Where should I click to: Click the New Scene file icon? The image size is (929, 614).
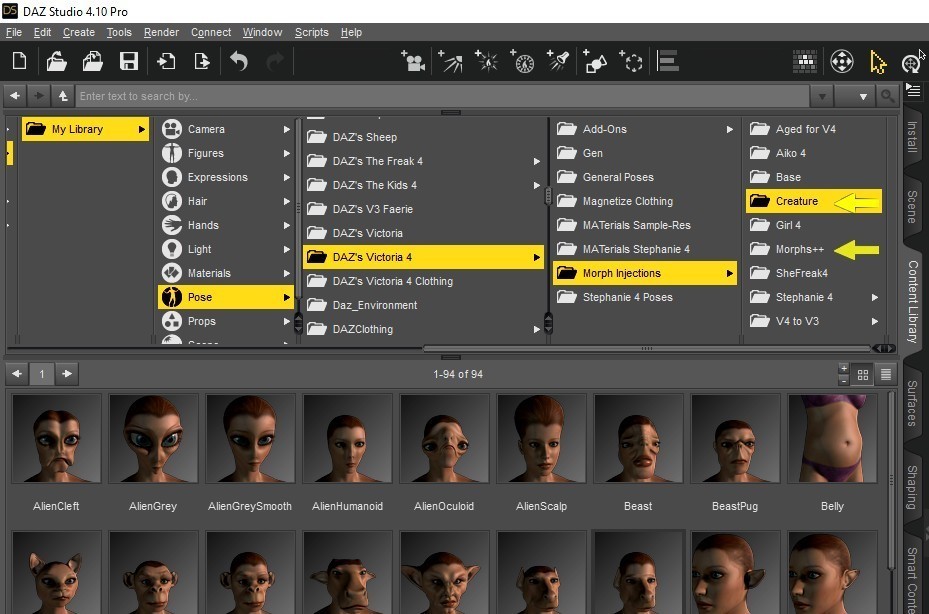click(x=20, y=61)
